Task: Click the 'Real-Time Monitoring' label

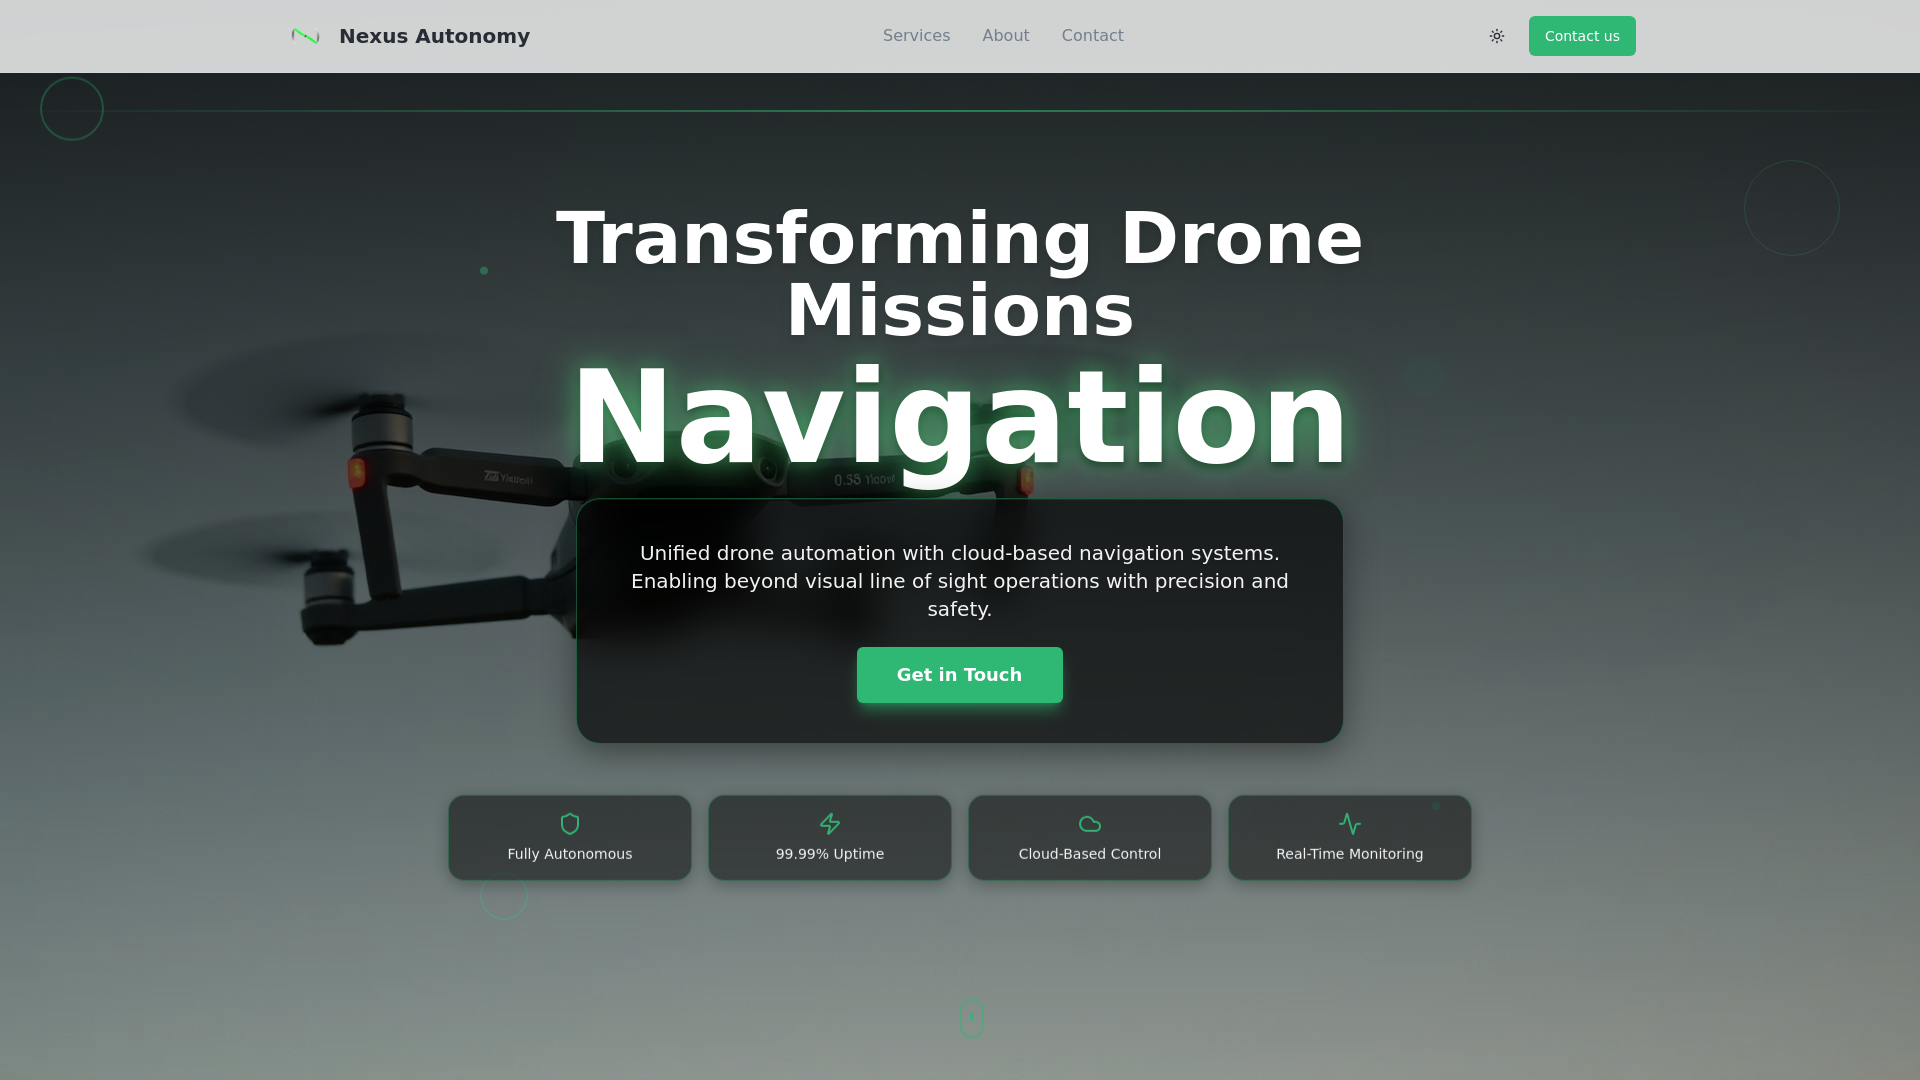Action: pos(1350,854)
